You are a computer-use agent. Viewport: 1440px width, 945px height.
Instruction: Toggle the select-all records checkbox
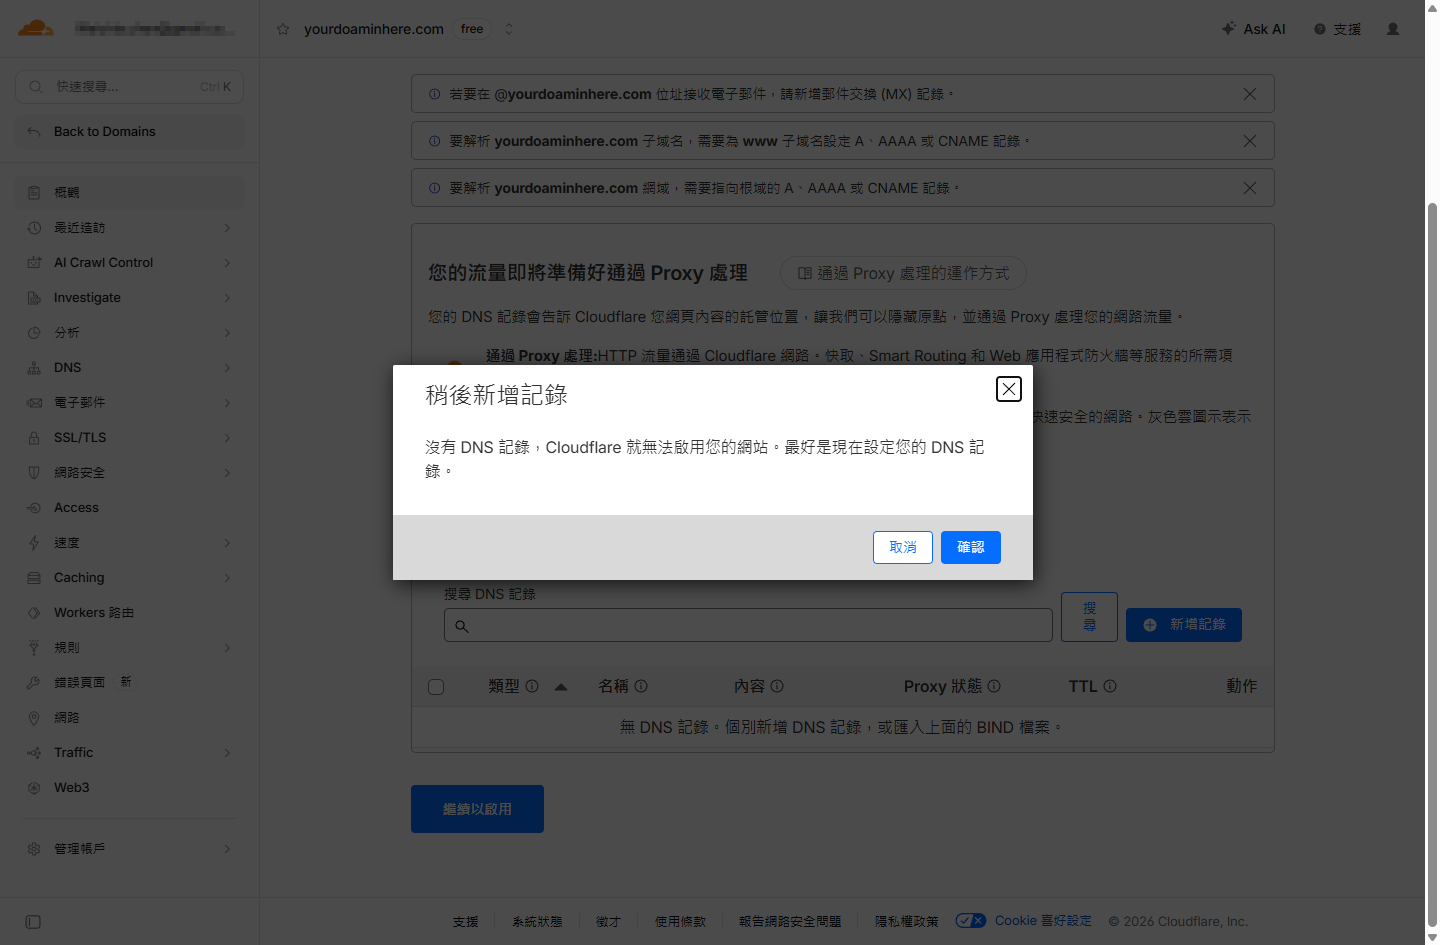436,687
